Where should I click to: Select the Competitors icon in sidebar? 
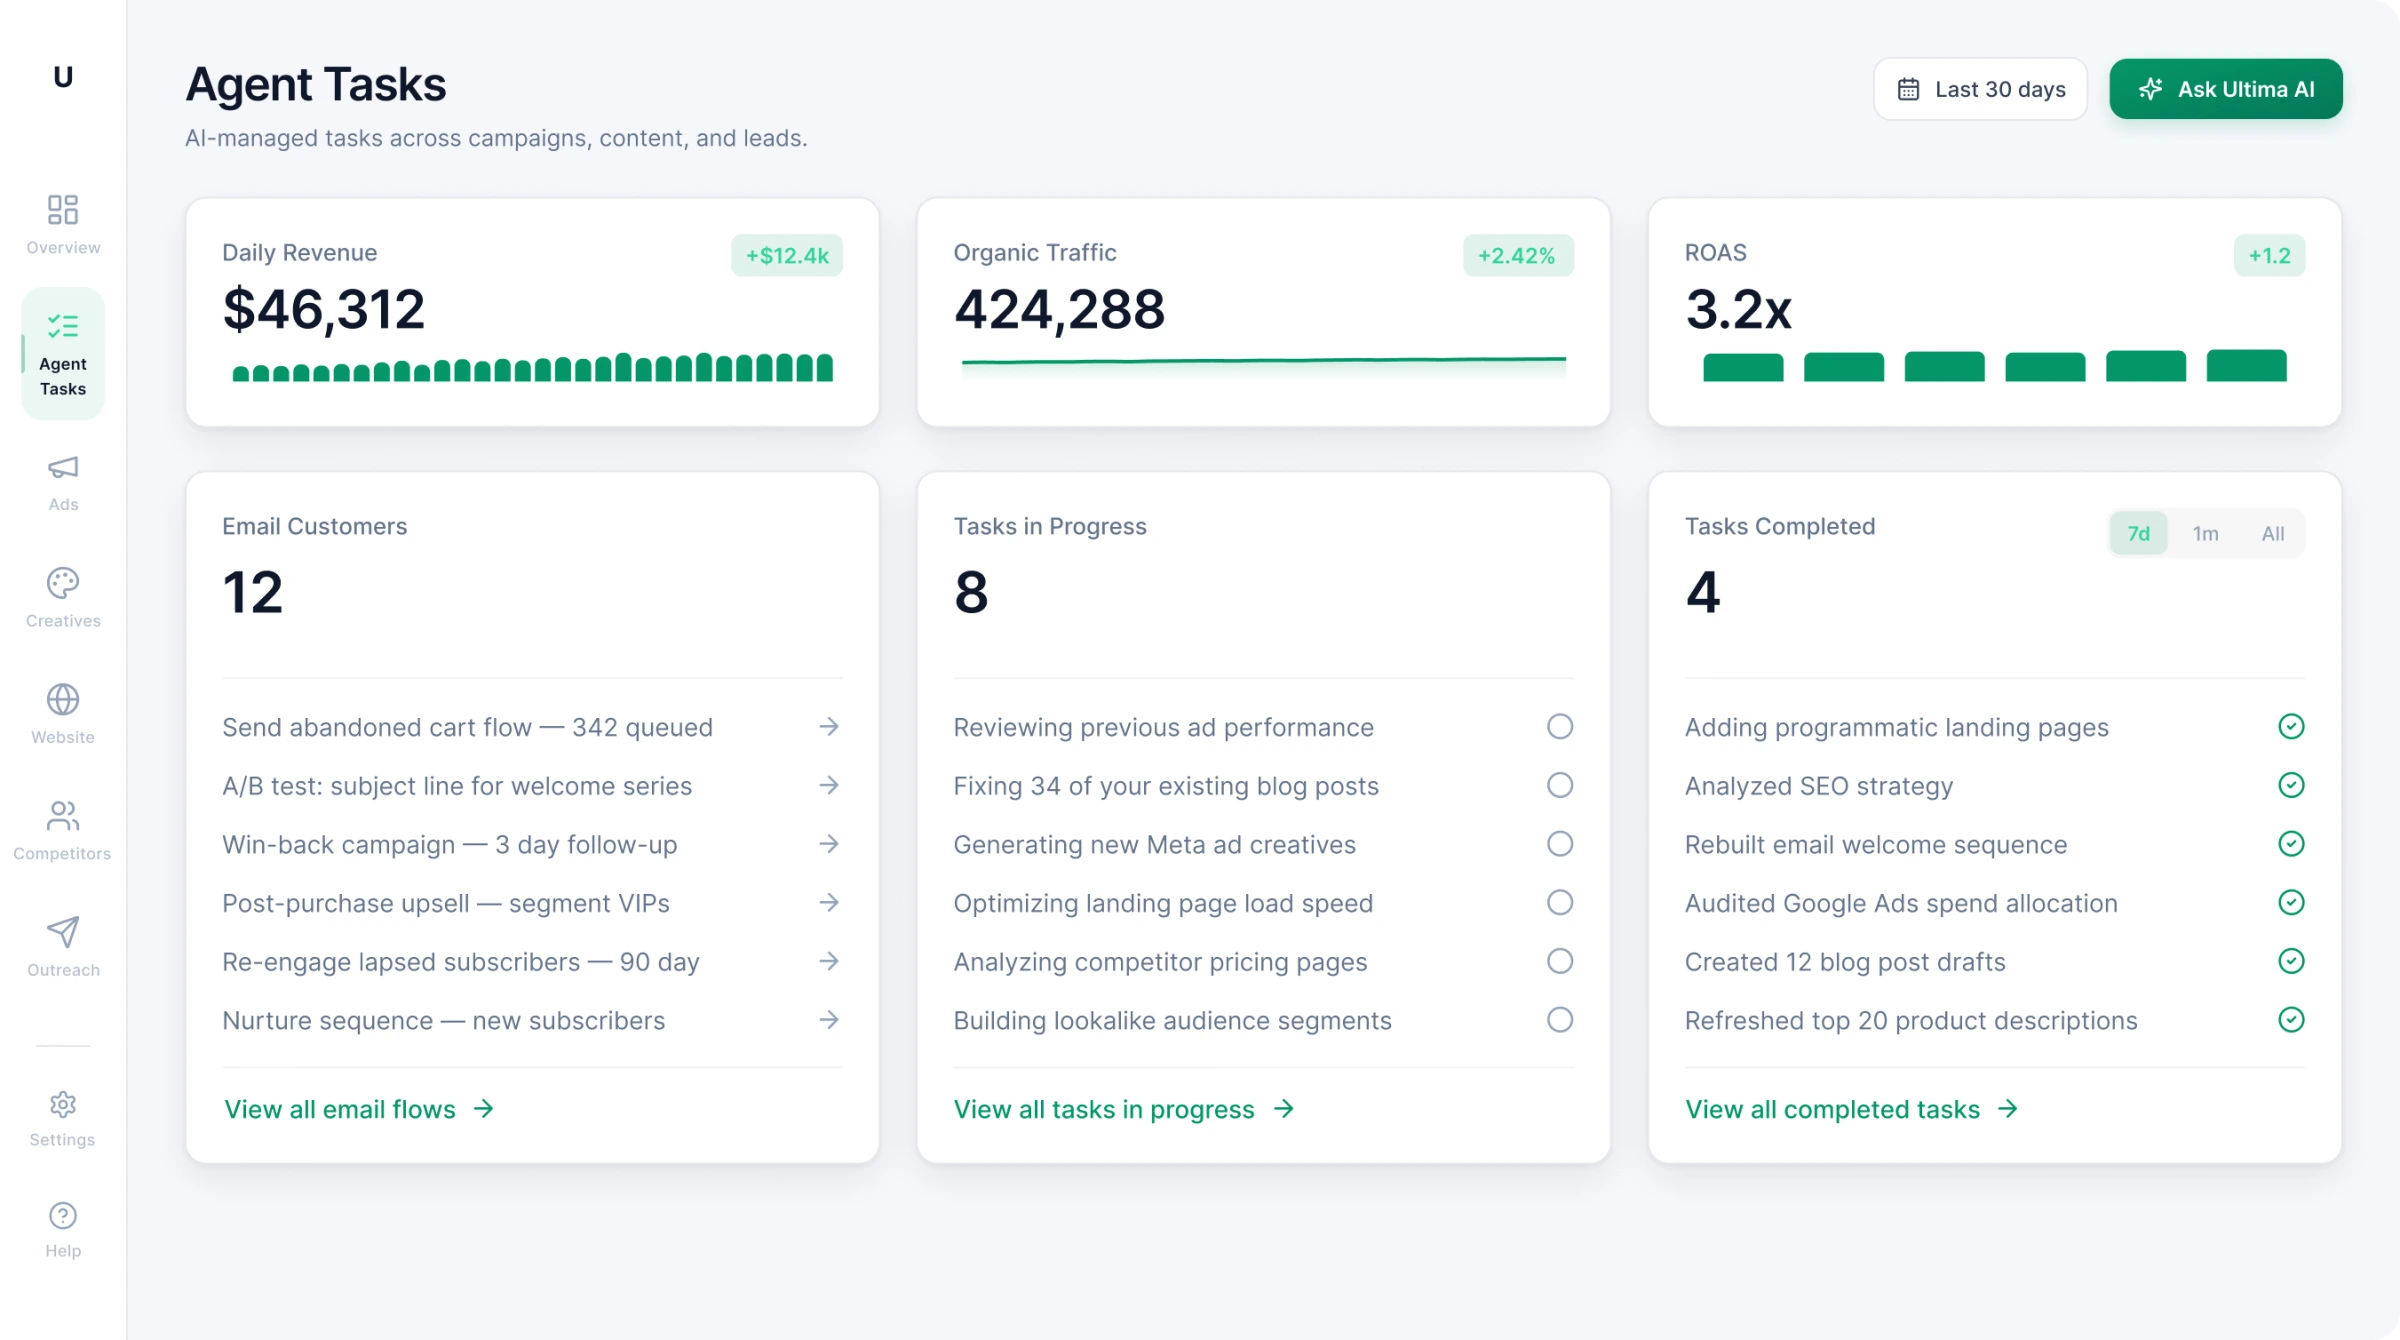pos(62,816)
